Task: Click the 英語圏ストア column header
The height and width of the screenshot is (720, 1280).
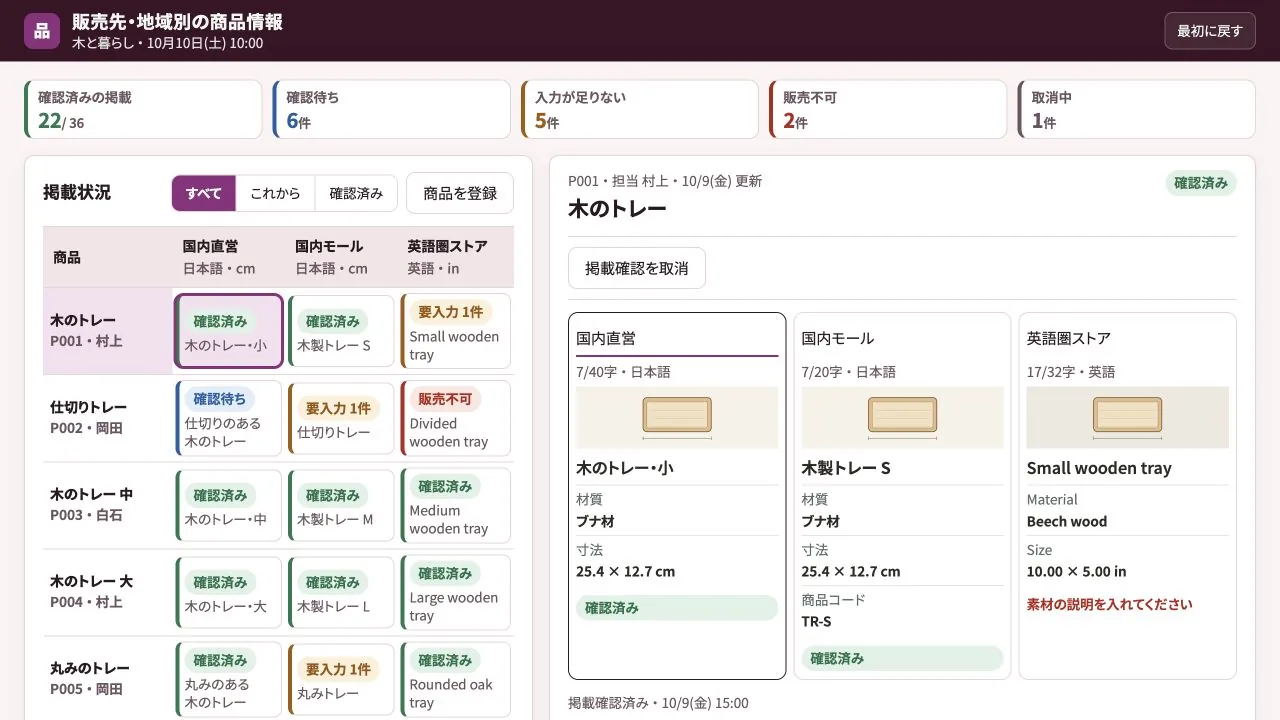Action: [x=456, y=257]
